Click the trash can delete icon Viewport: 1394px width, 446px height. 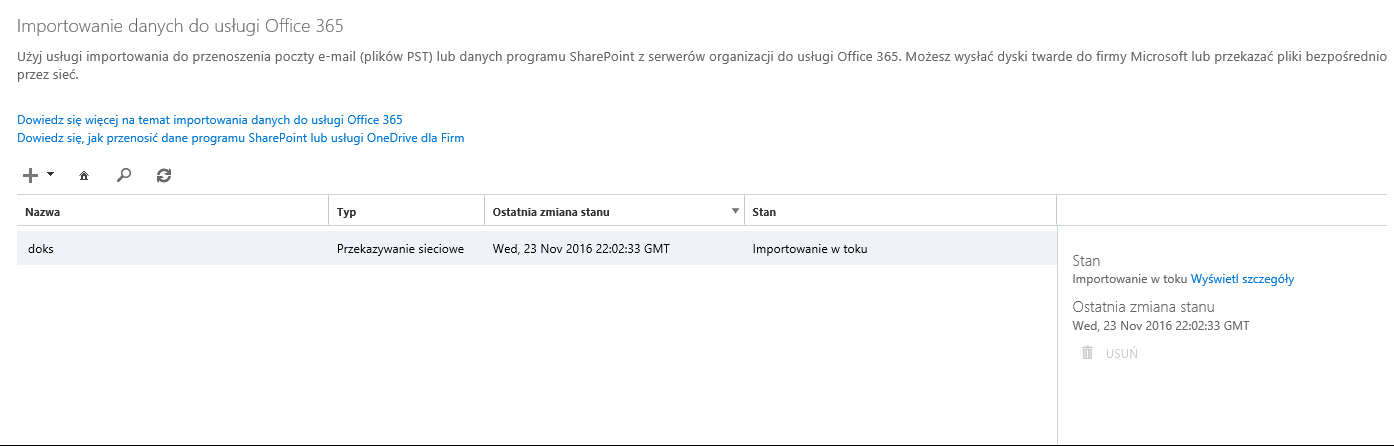(x=1087, y=353)
